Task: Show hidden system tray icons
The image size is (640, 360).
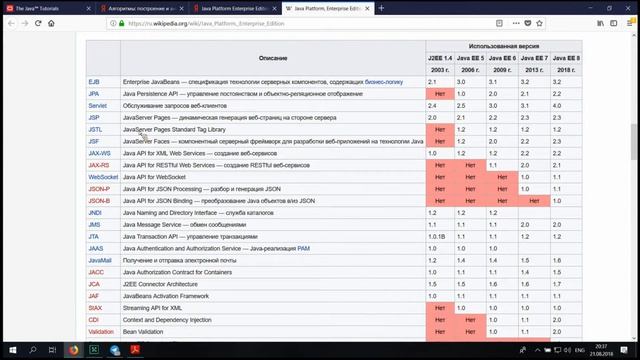Action: (x=537, y=350)
